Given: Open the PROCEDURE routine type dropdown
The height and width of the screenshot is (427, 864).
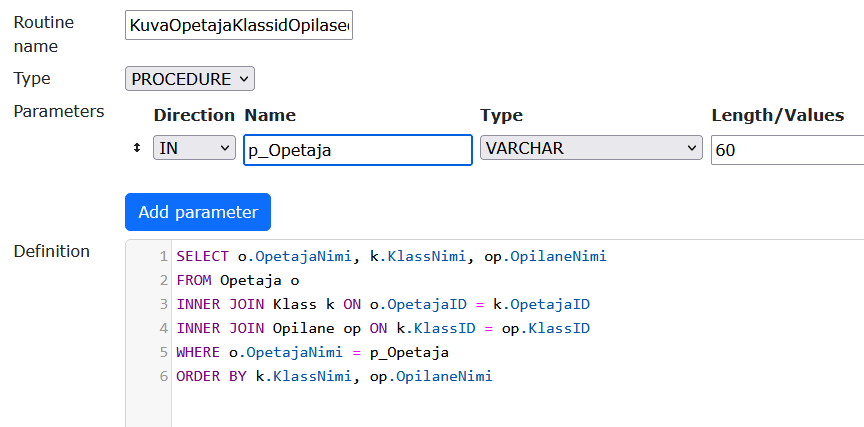Looking at the screenshot, I should coord(190,79).
